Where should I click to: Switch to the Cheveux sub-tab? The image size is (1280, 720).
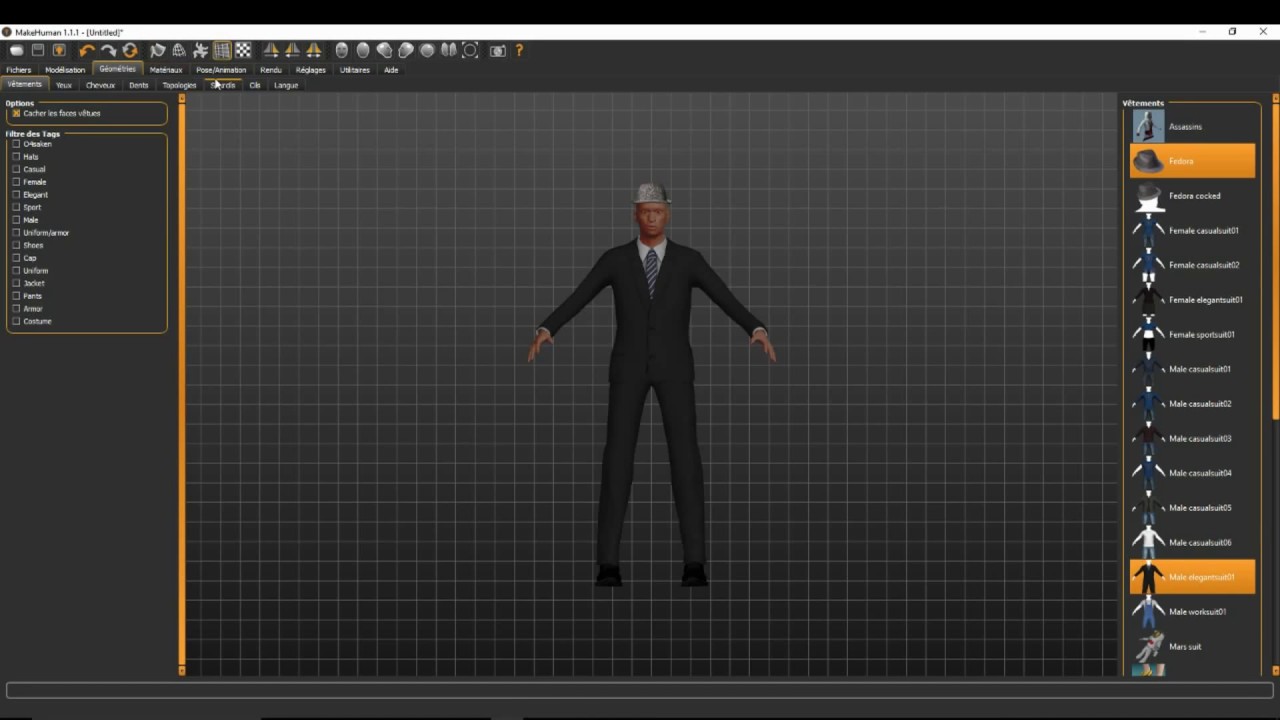100,85
